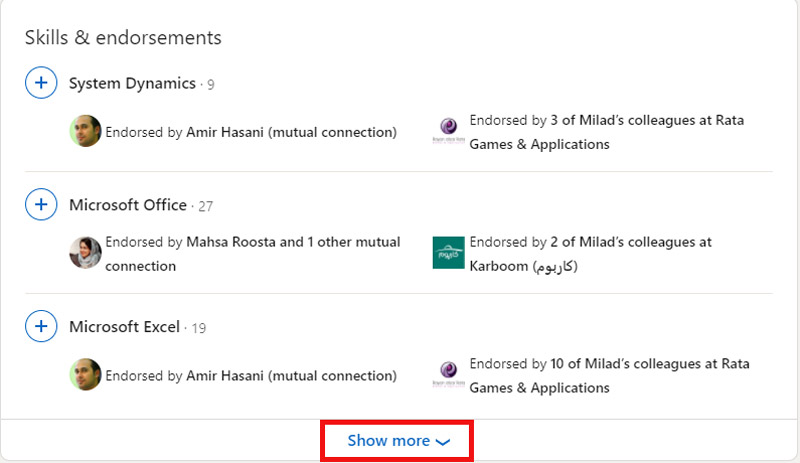Click Amir Hasani's photo under System Dynamics

[85, 132]
